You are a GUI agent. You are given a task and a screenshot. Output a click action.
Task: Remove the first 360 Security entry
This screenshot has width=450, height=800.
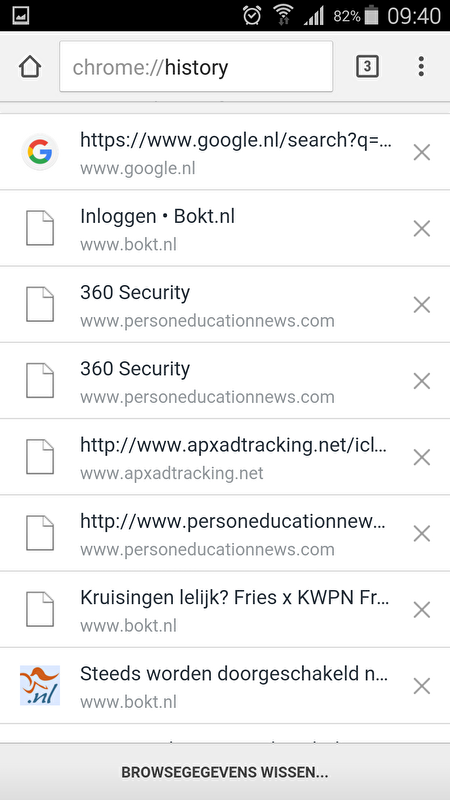422,305
